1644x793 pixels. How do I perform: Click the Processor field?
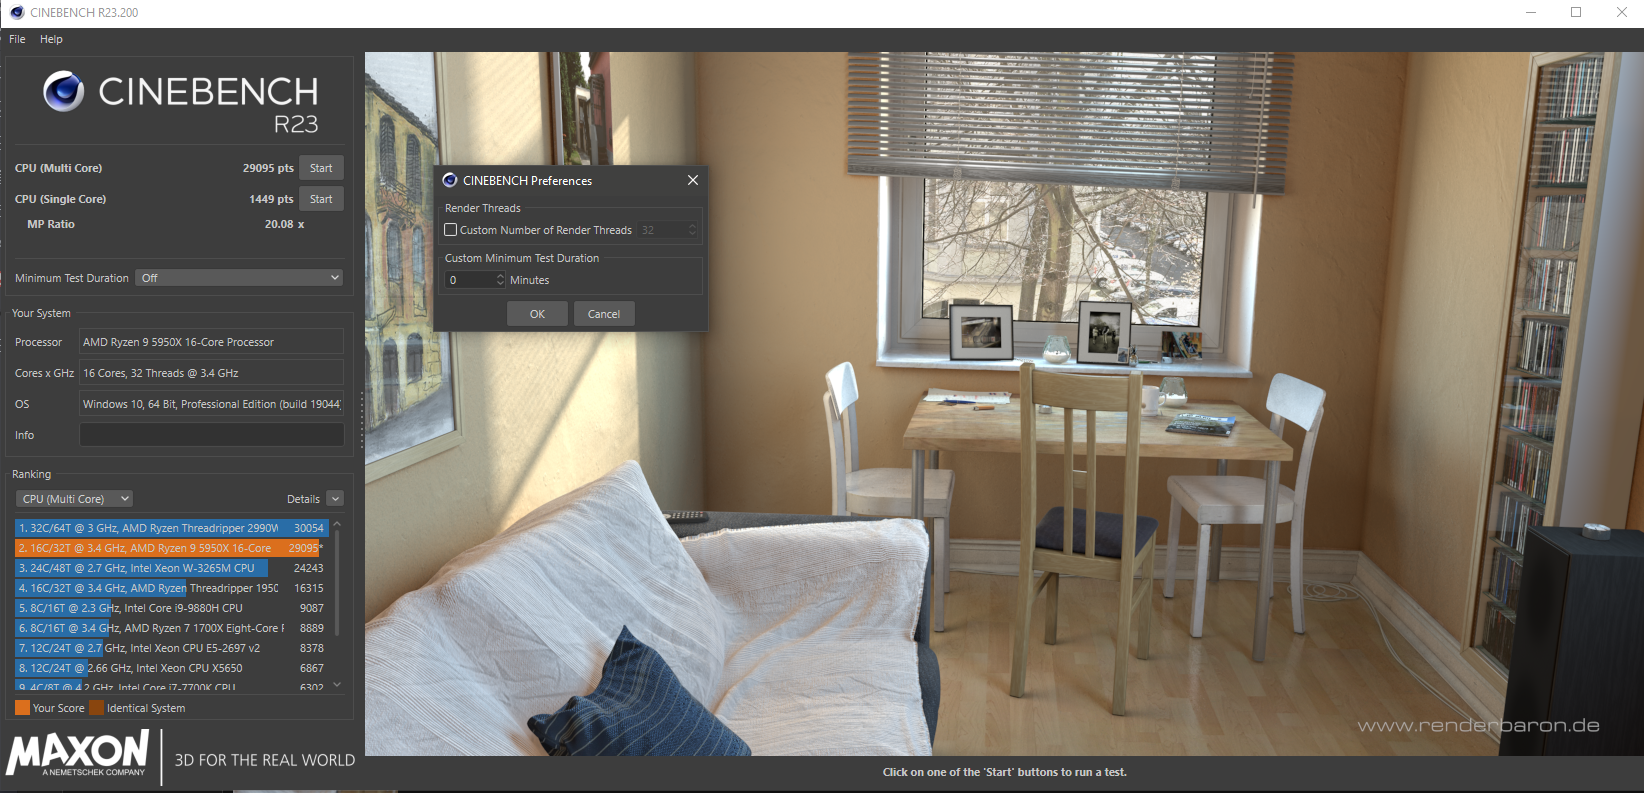pyautogui.click(x=211, y=342)
